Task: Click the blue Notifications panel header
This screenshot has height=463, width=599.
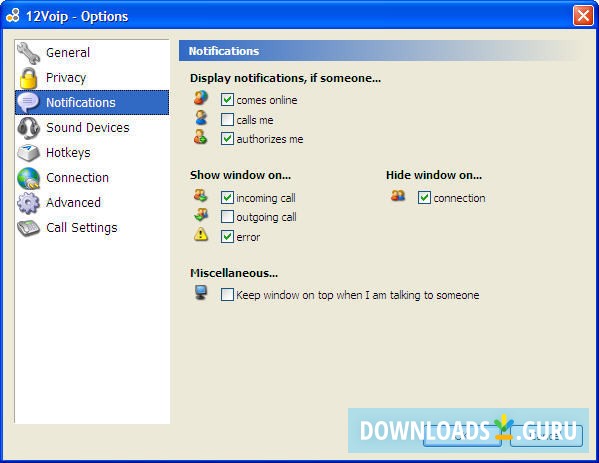Action: coord(380,51)
